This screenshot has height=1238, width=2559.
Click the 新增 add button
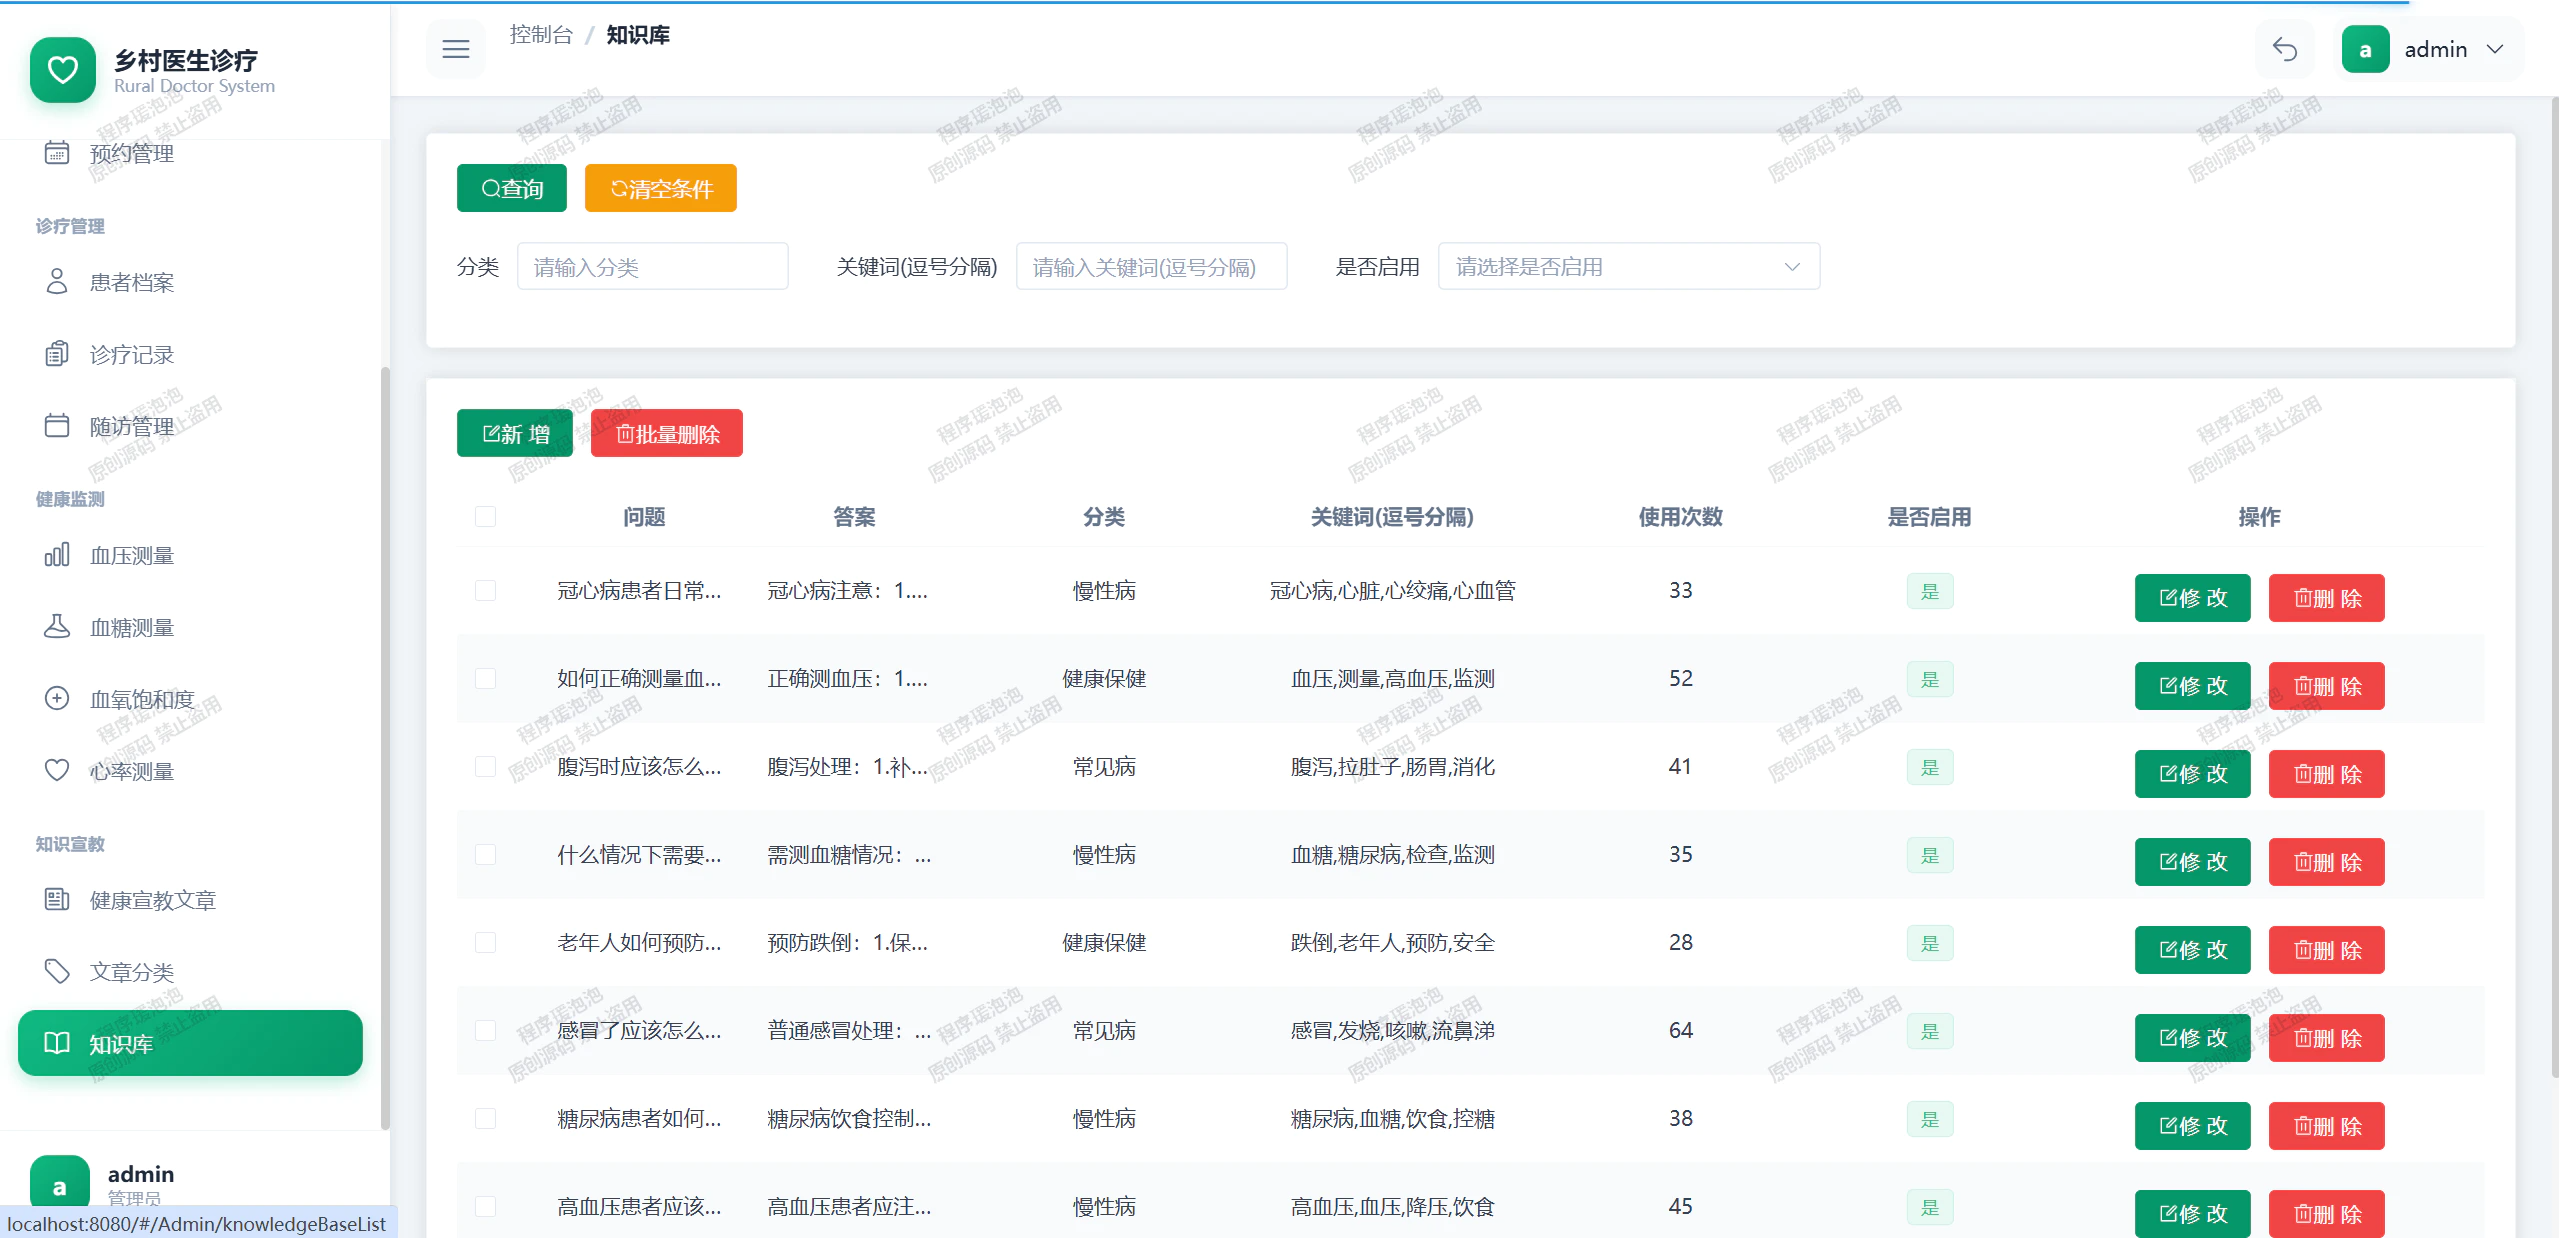[515, 433]
